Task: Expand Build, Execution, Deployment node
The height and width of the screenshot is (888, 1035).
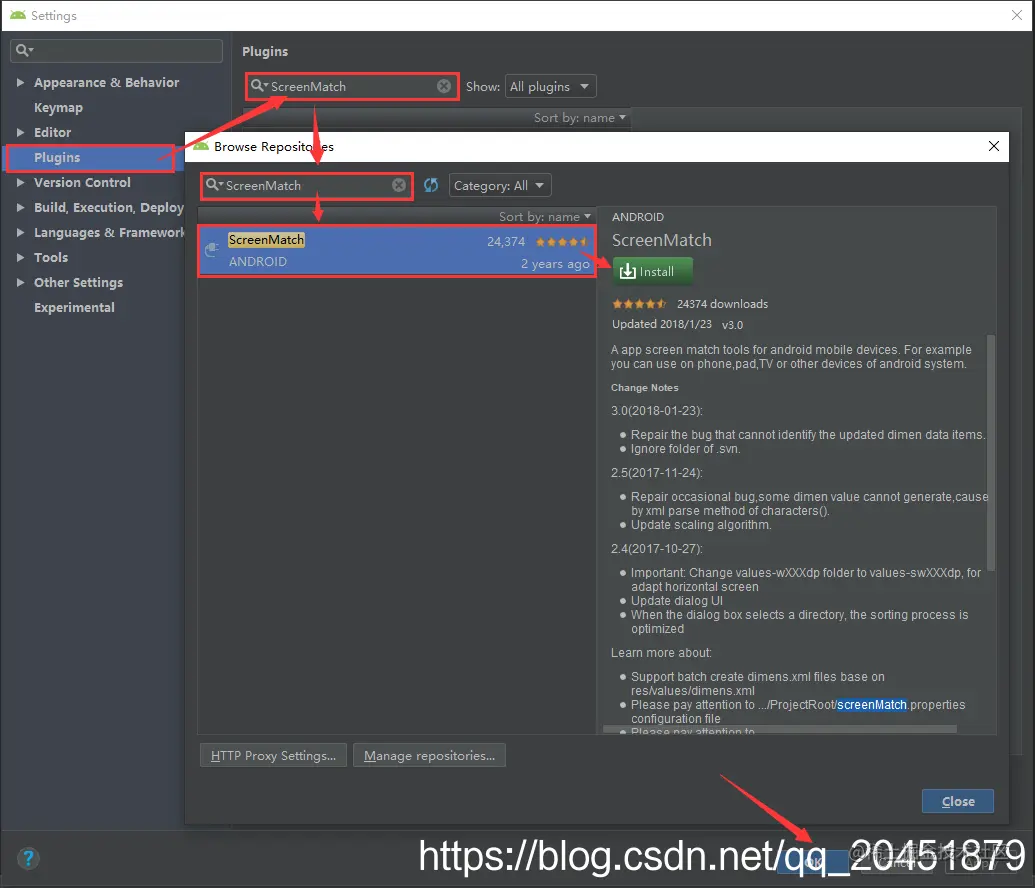Action: coord(20,207)
